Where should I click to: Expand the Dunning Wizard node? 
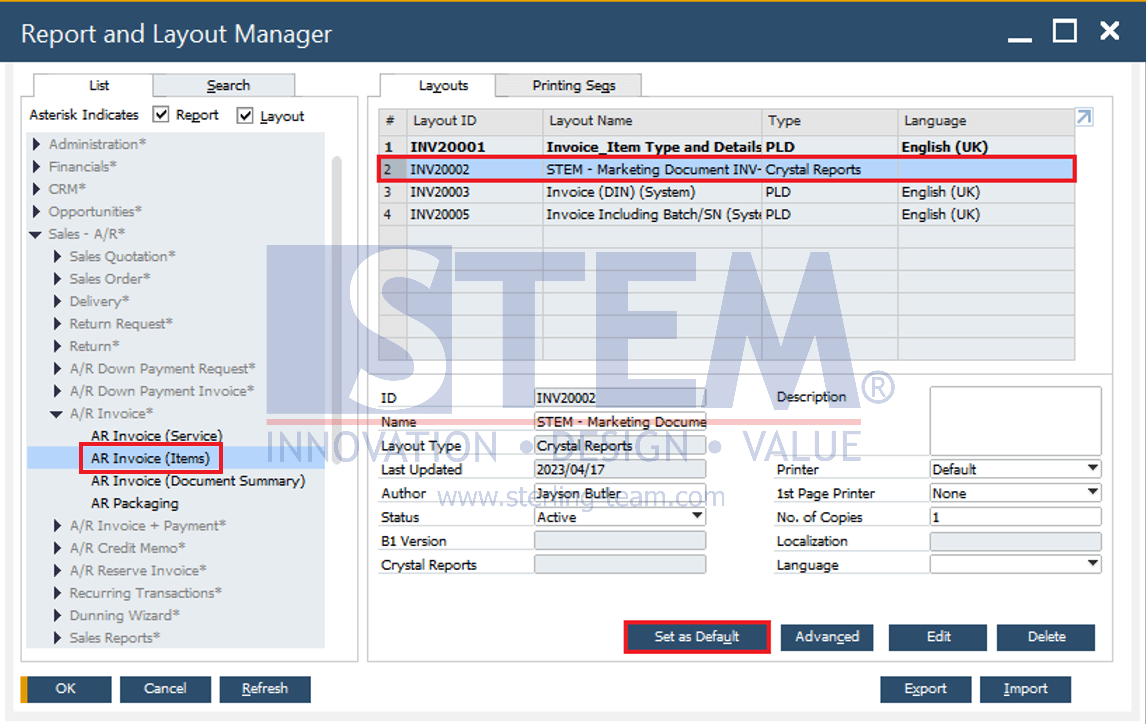(x=58, y=616)
